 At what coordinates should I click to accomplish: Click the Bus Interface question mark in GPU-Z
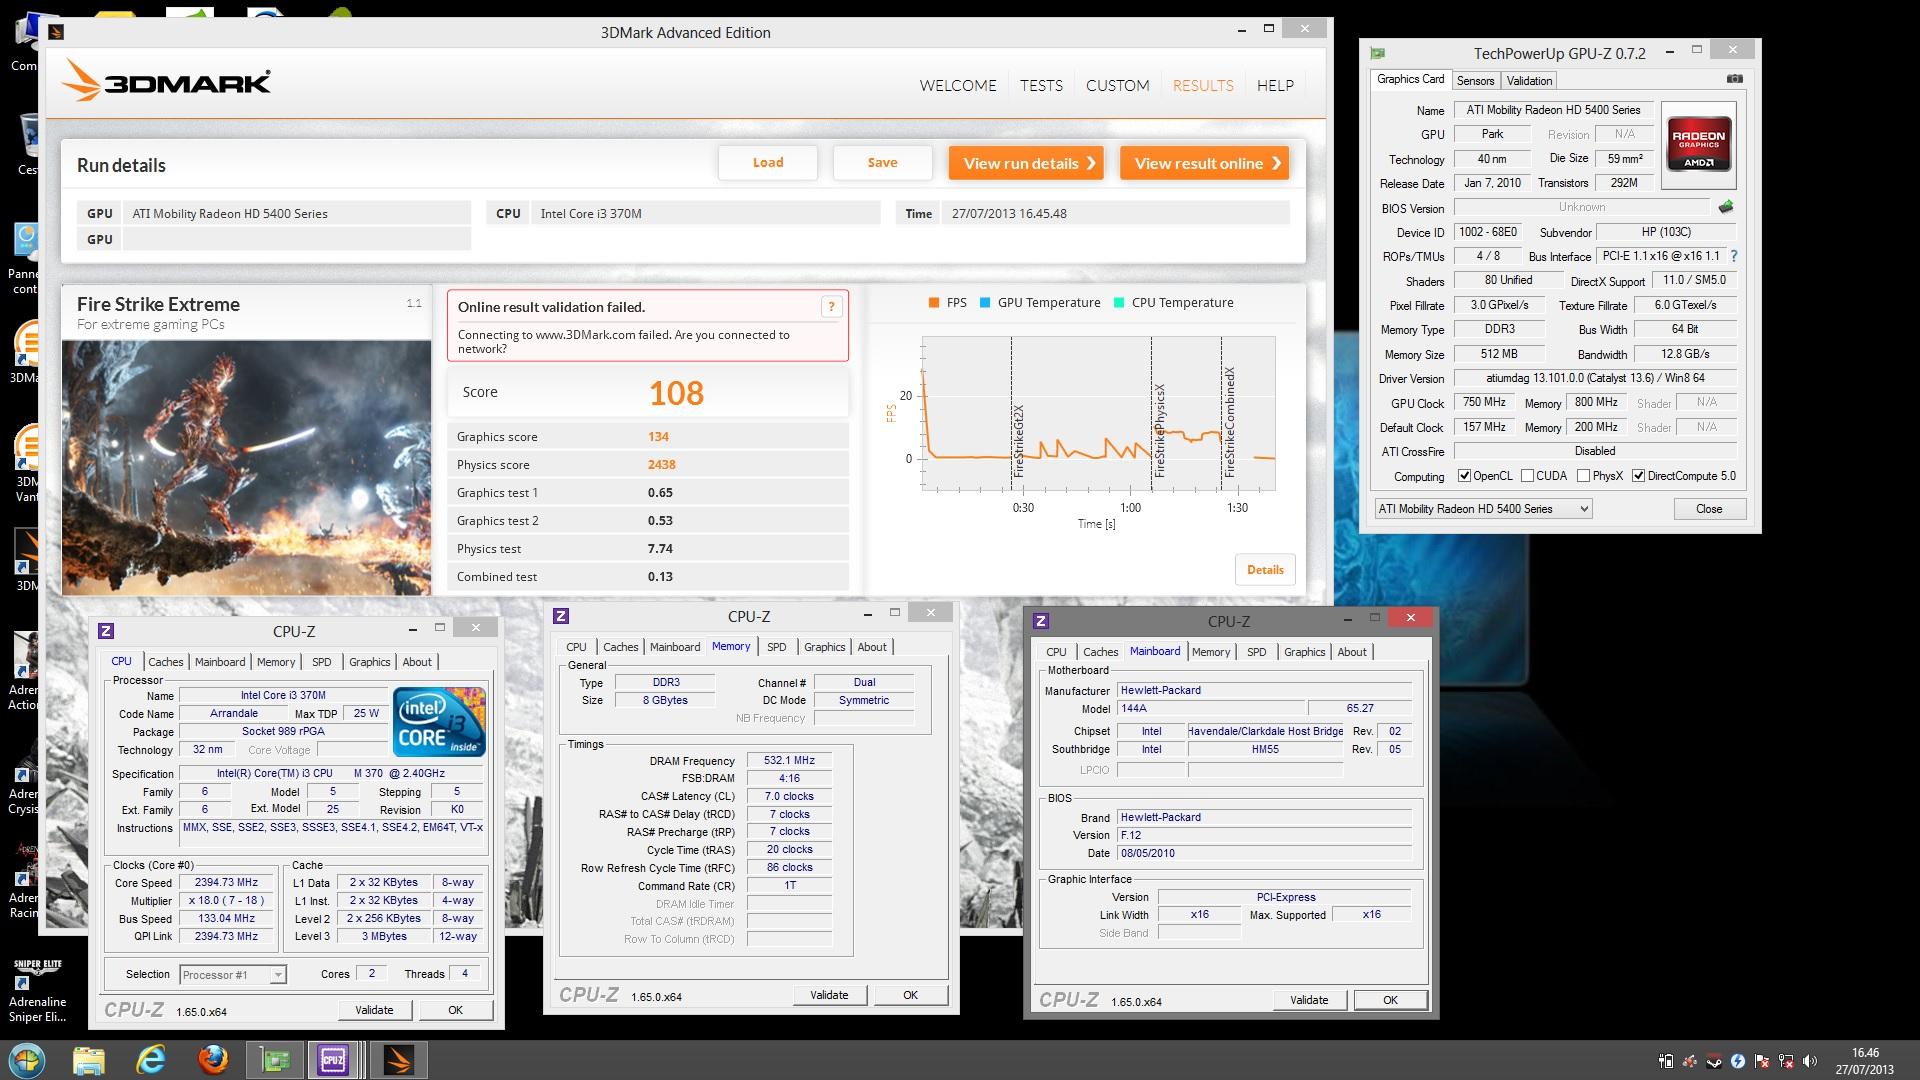[x=1734, y=256]
